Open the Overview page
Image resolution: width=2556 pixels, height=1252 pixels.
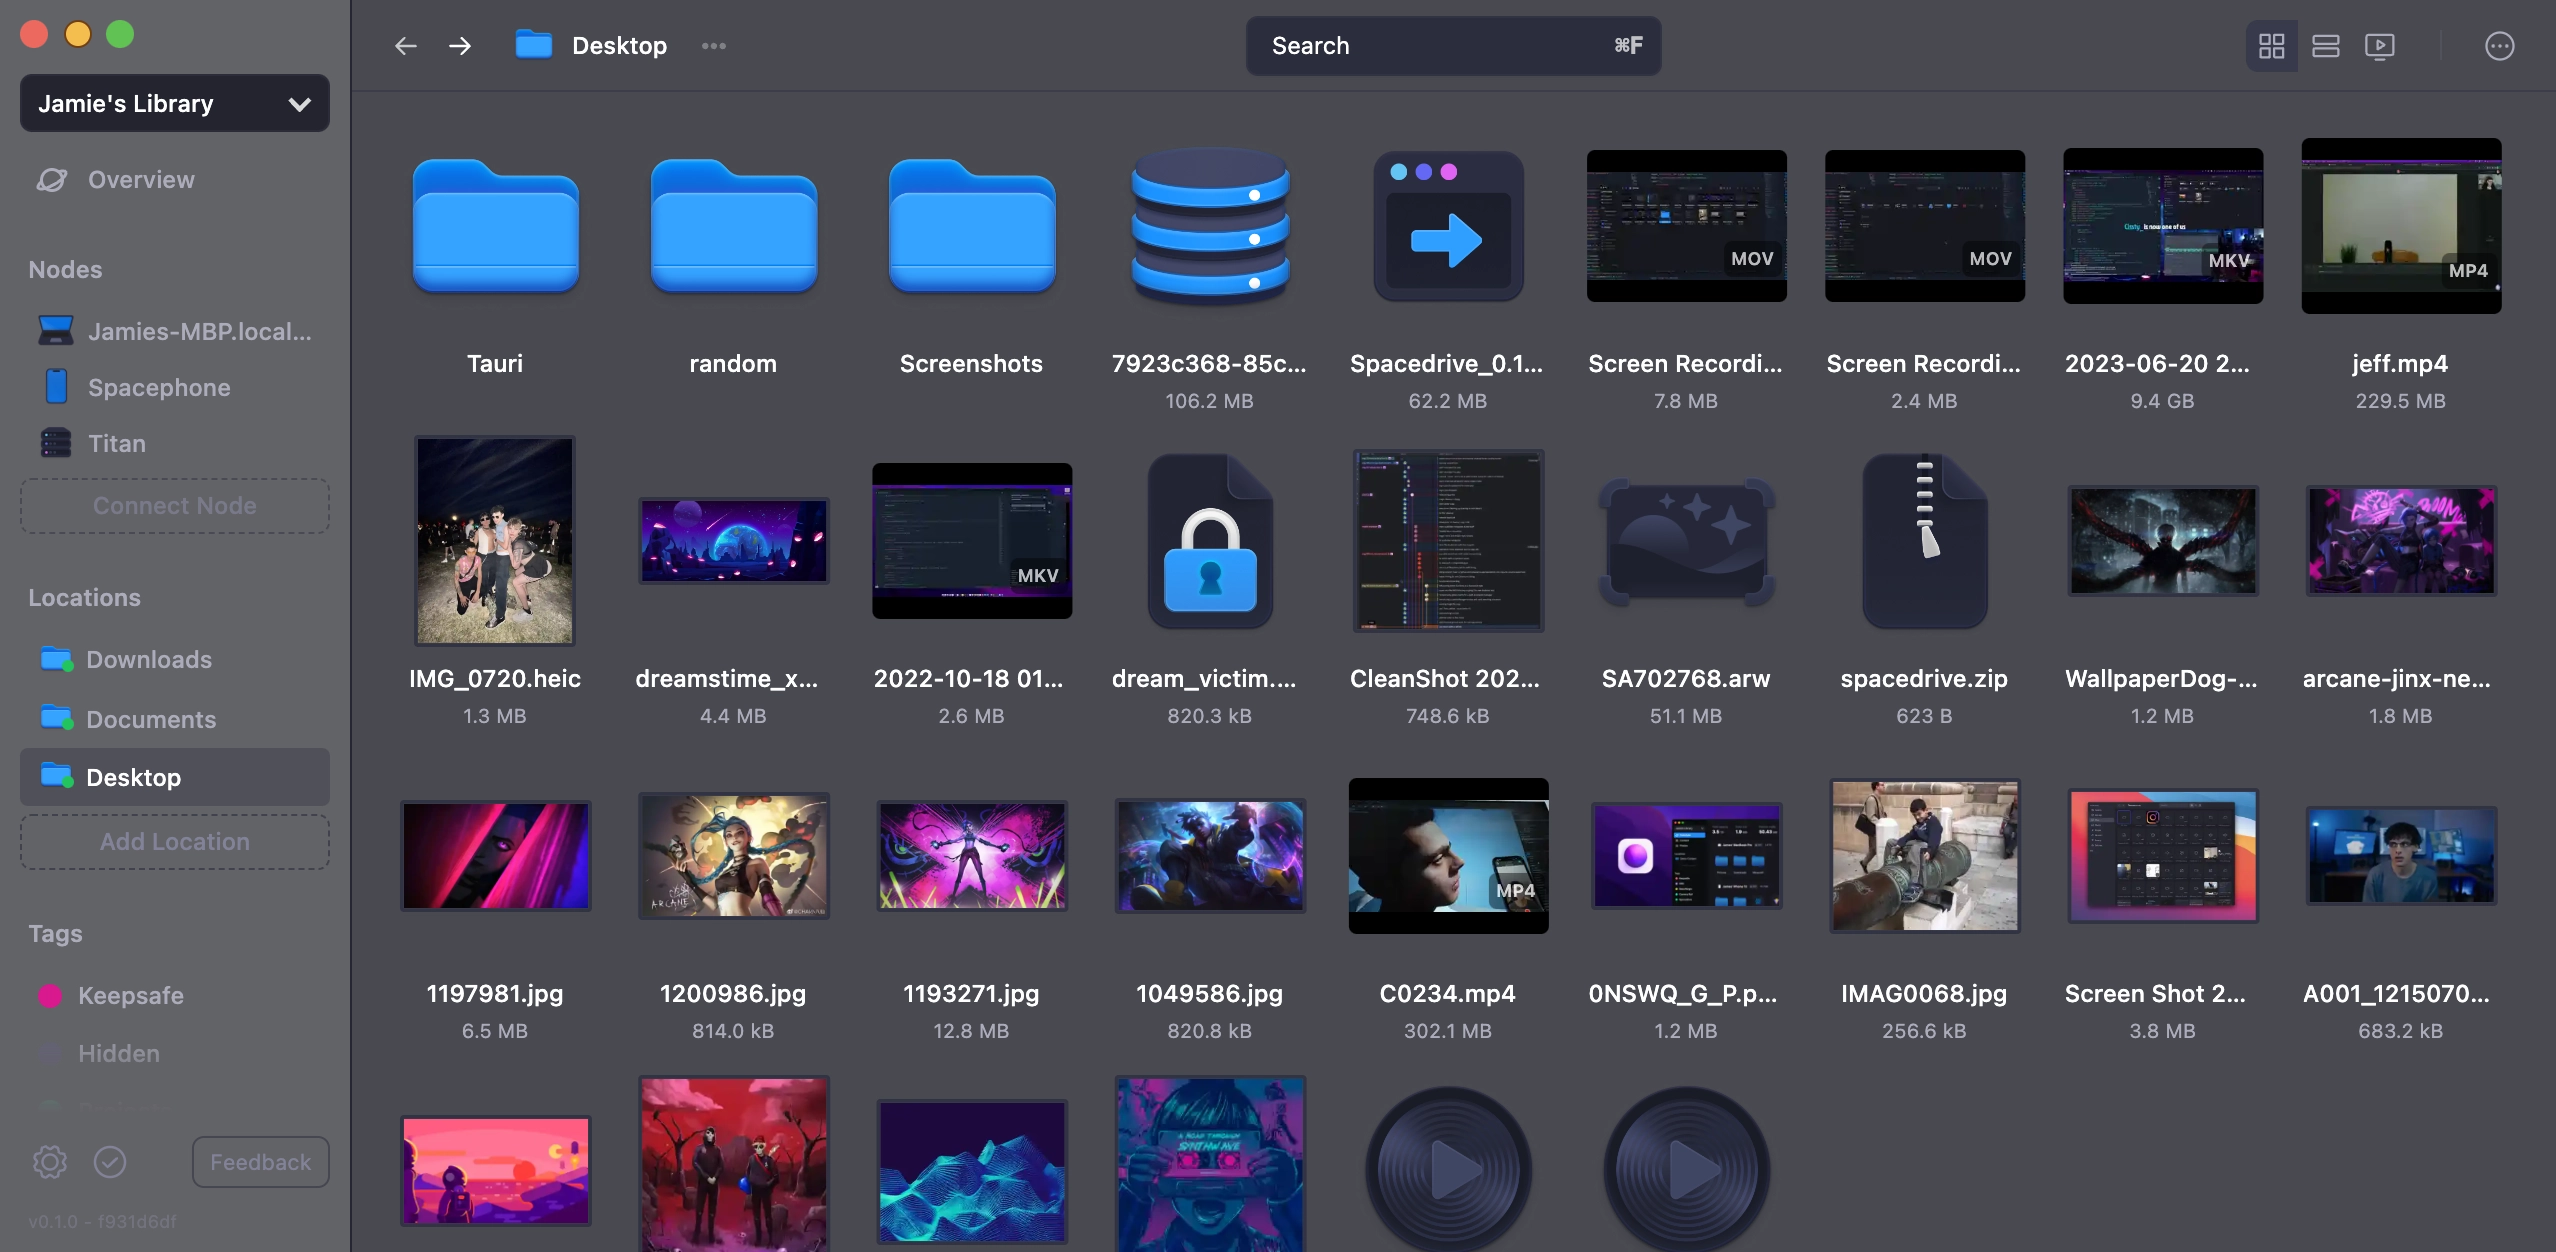(140, 180)
